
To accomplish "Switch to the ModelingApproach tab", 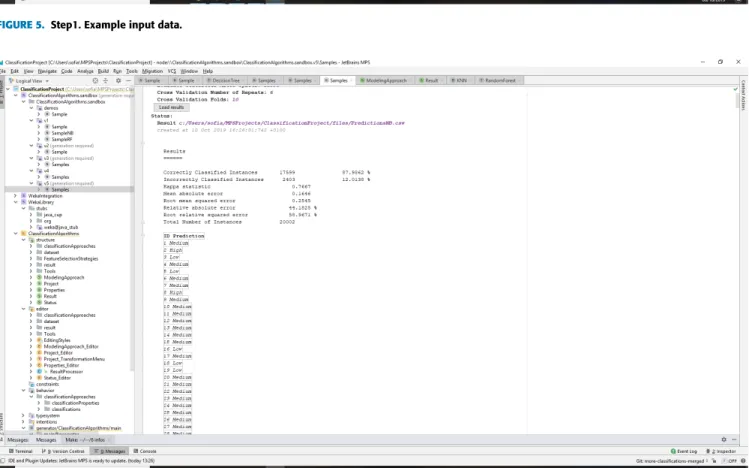I will (x=384, y=80).
